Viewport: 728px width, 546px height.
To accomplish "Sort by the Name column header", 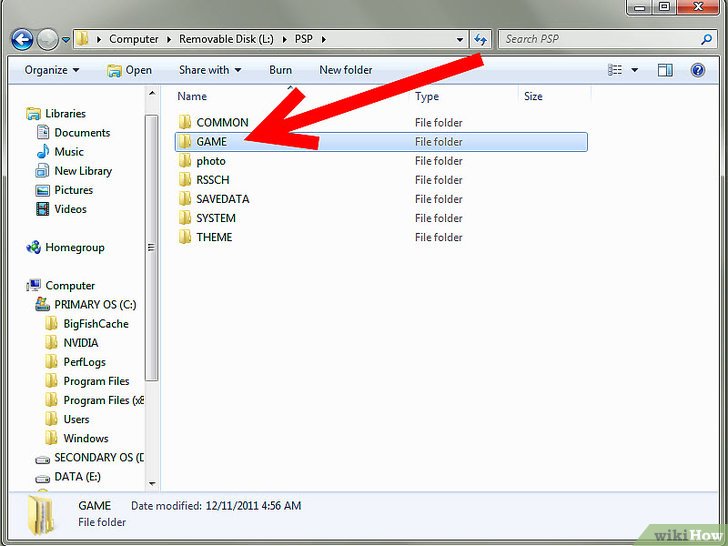I will point(192,96).
